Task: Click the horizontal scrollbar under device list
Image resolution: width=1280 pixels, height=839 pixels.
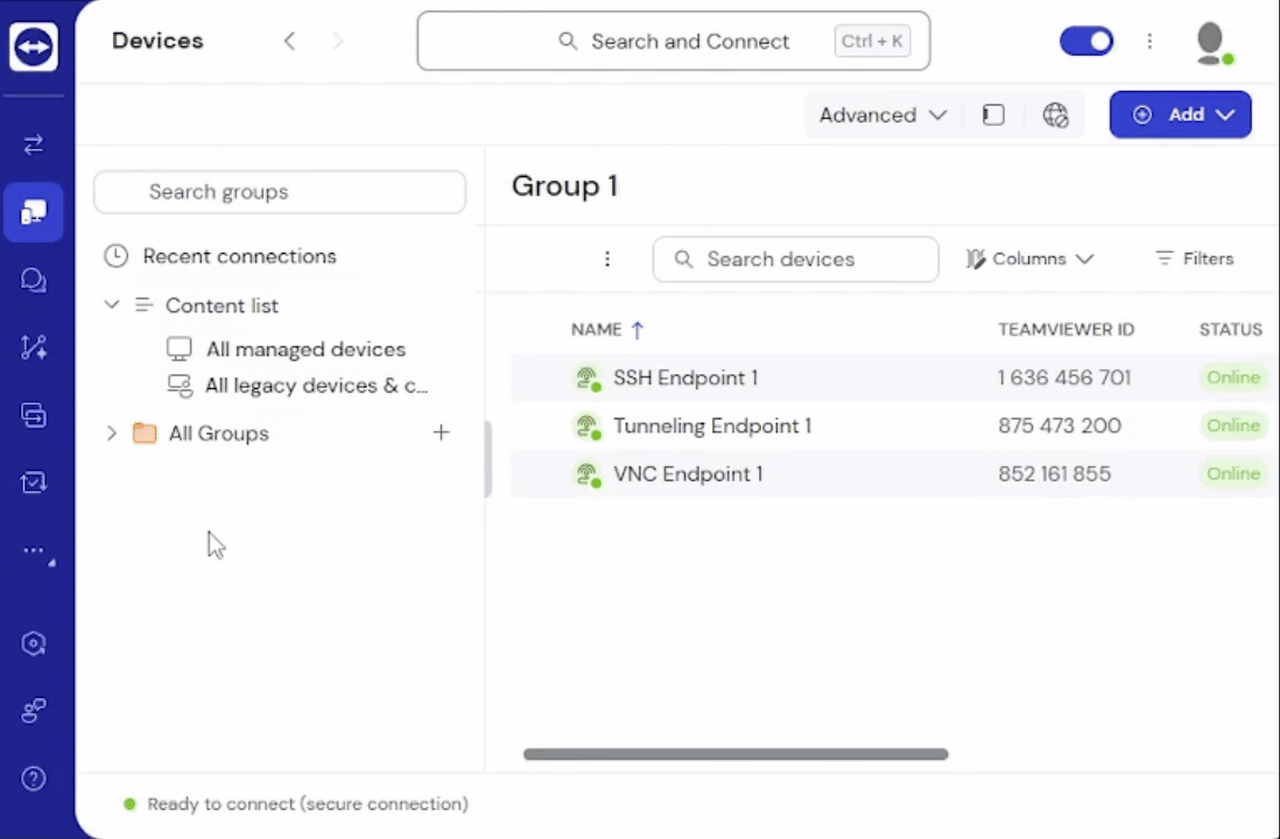Action: click(736, 754)
